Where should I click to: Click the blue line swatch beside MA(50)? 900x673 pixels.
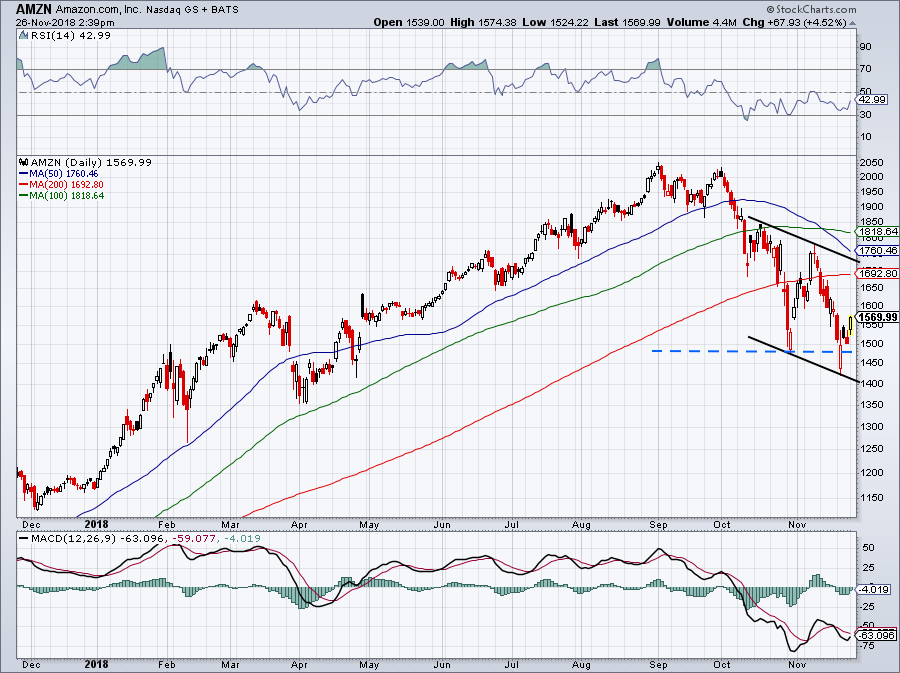[24, 173]
